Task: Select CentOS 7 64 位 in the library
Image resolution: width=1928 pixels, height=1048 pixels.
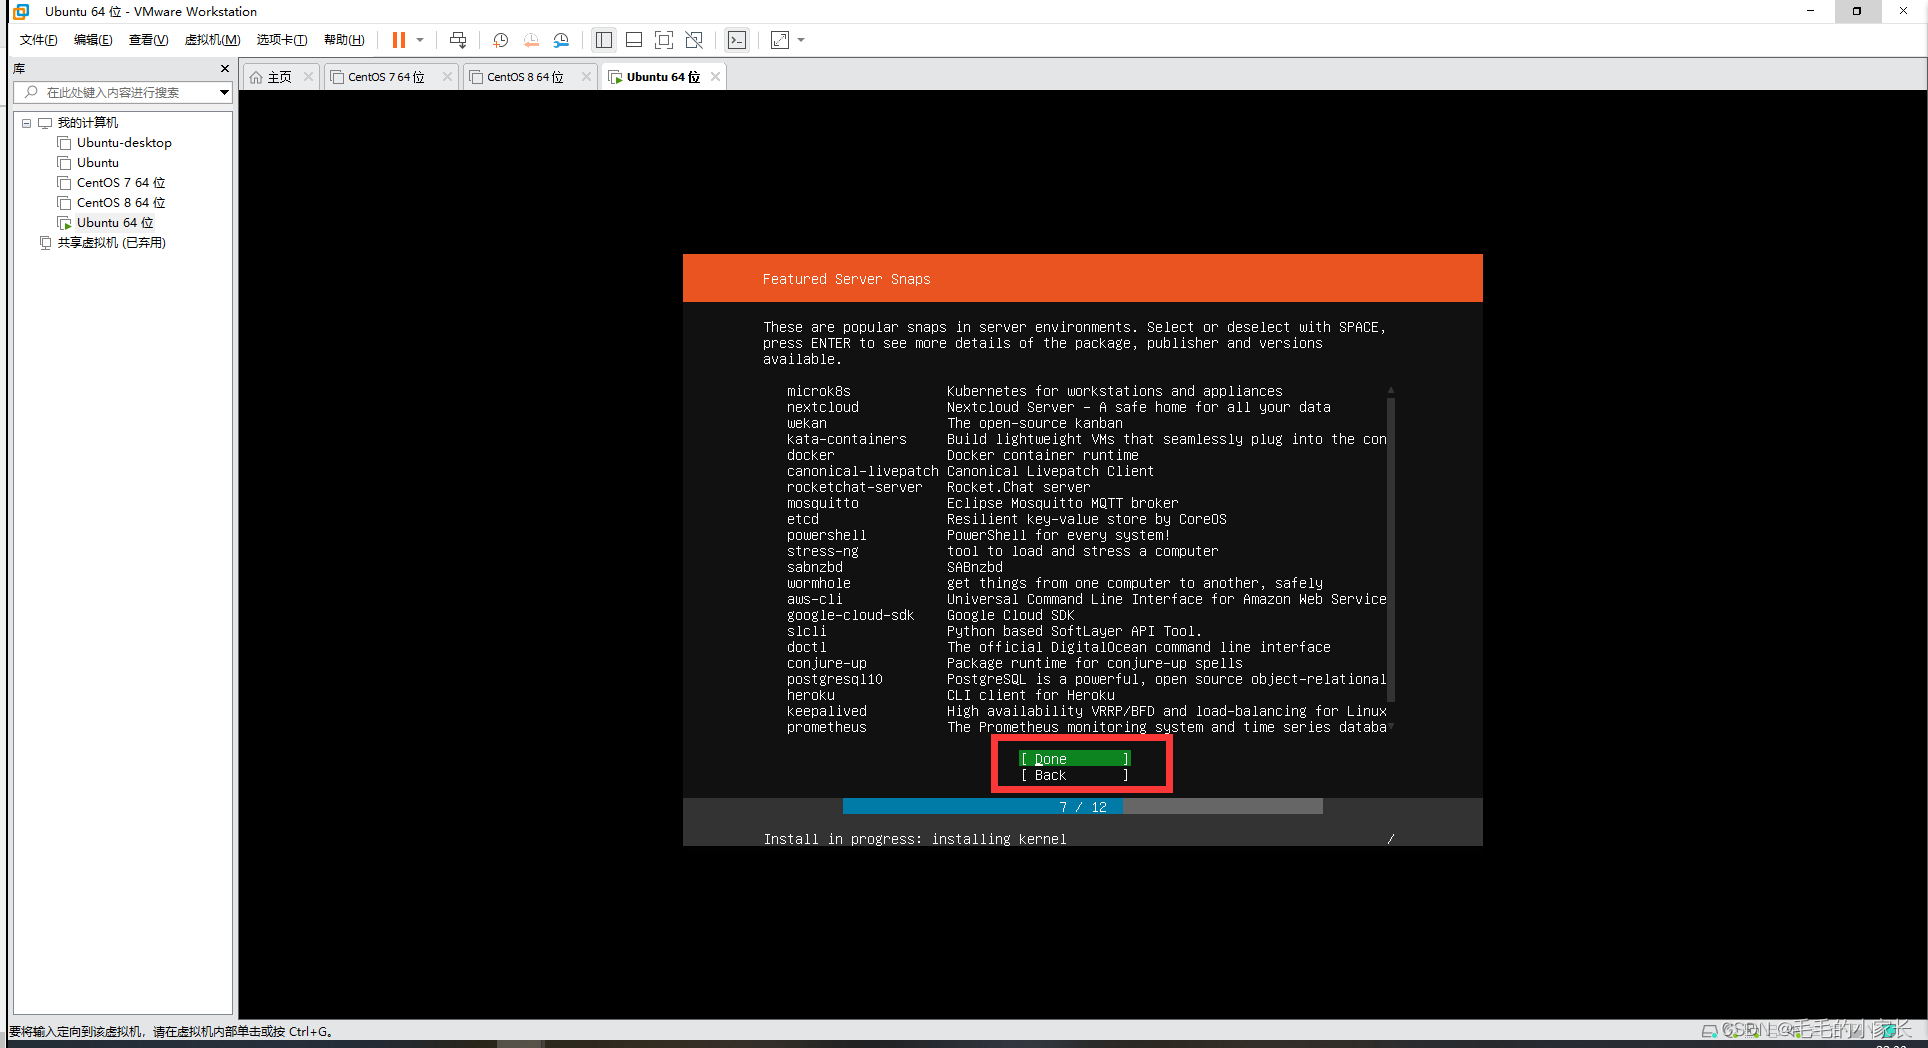Action: 120,183
